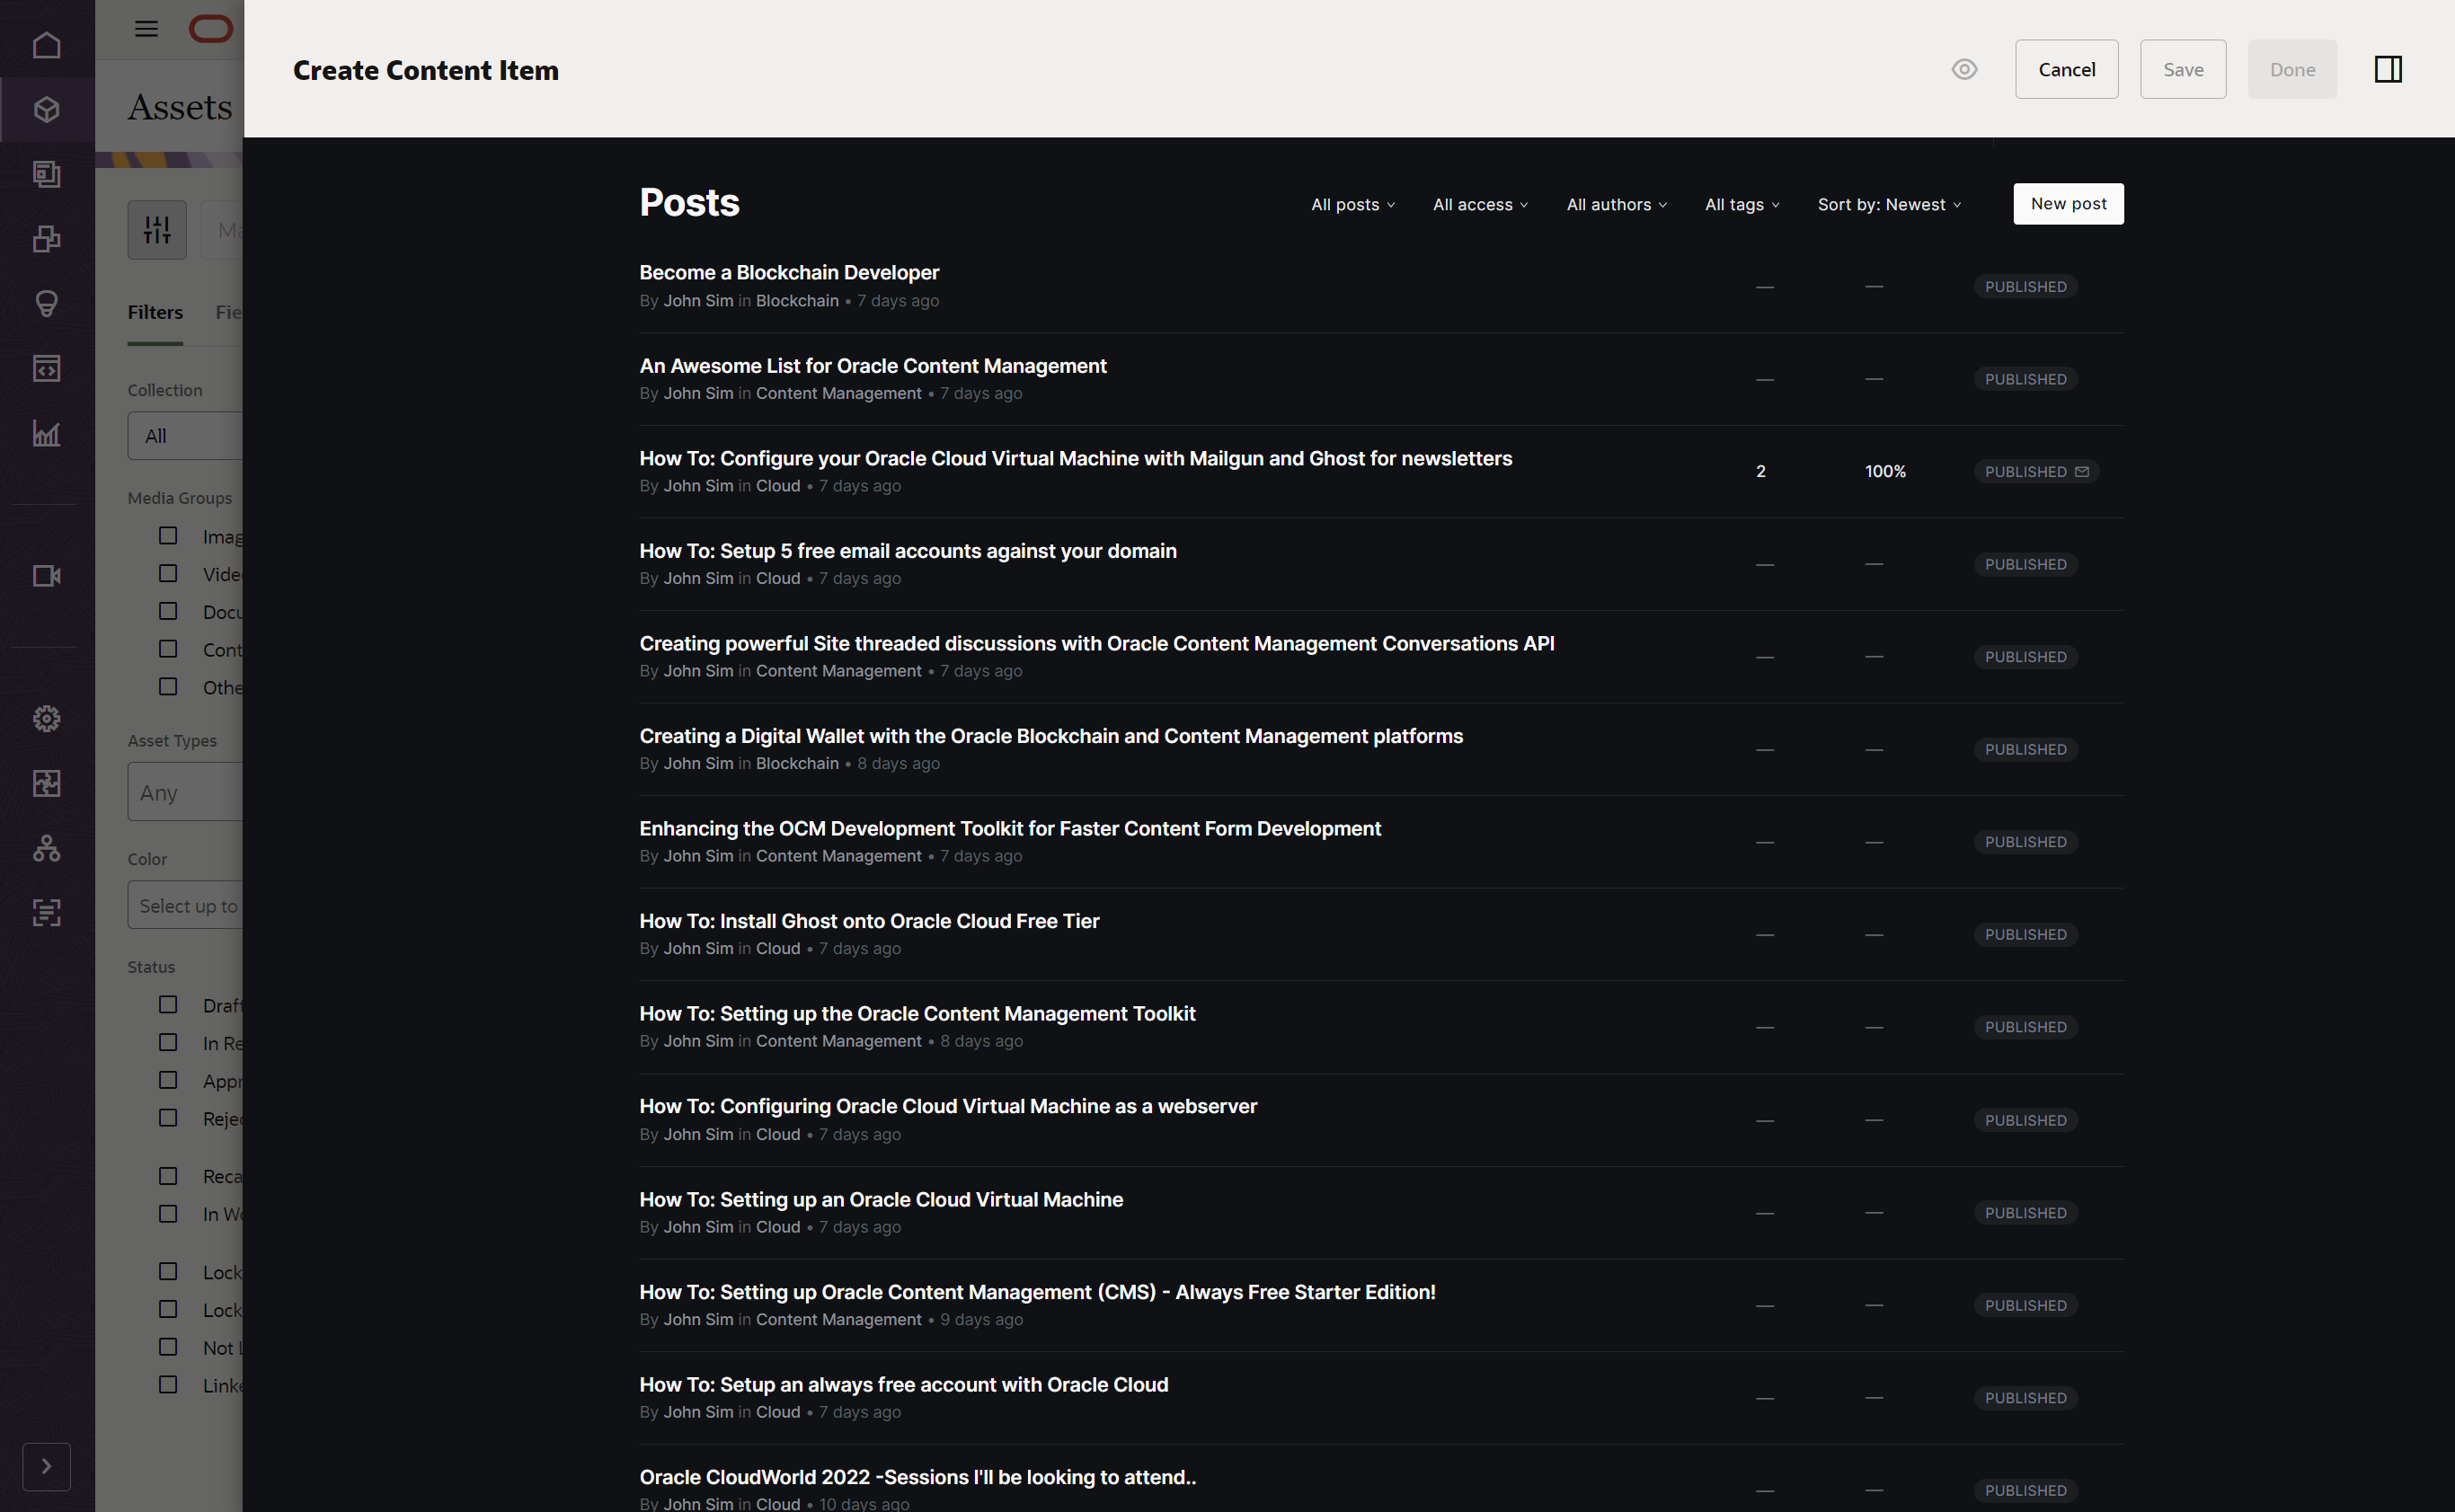Check the Documents media group checkbox
The height and width of the screenshot is (1512, 2455).
(x=168, y=611)
